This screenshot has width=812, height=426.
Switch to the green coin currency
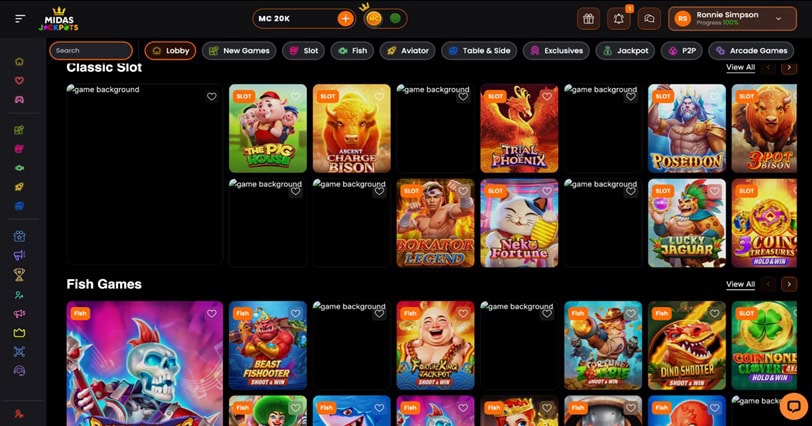click(395, 19)
